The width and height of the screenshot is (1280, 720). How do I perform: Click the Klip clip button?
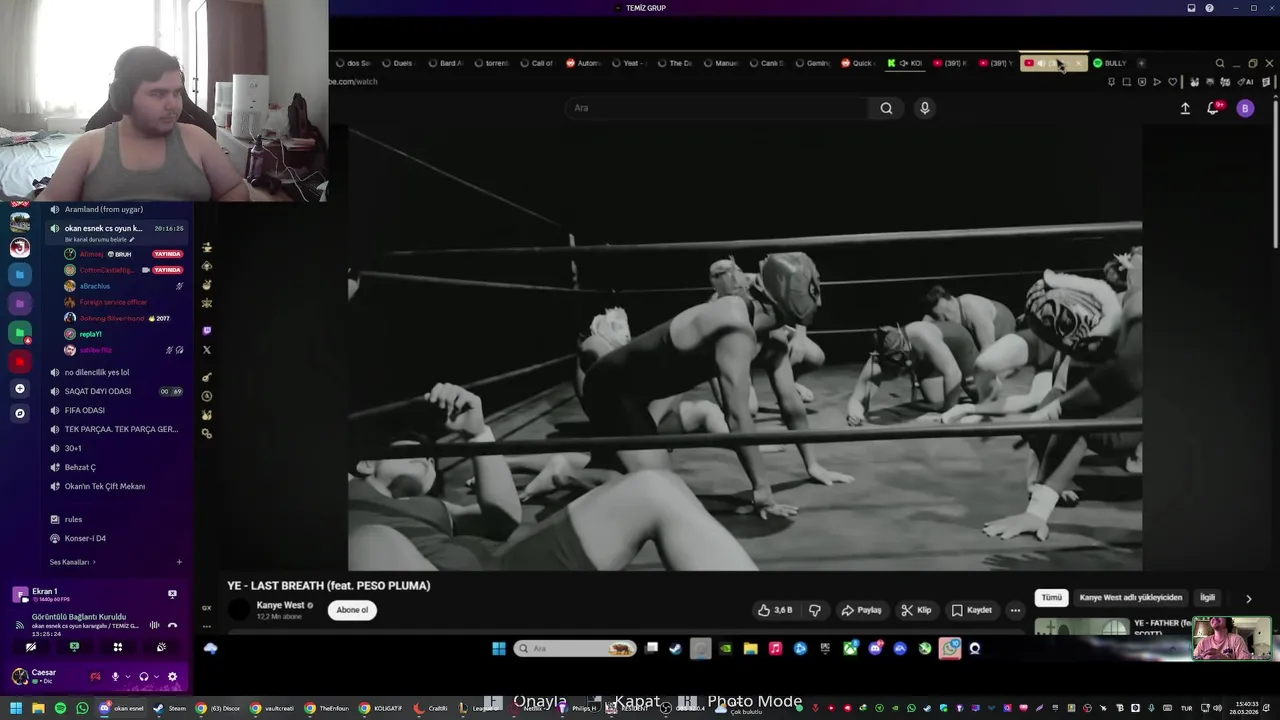(x=916, y=610)
